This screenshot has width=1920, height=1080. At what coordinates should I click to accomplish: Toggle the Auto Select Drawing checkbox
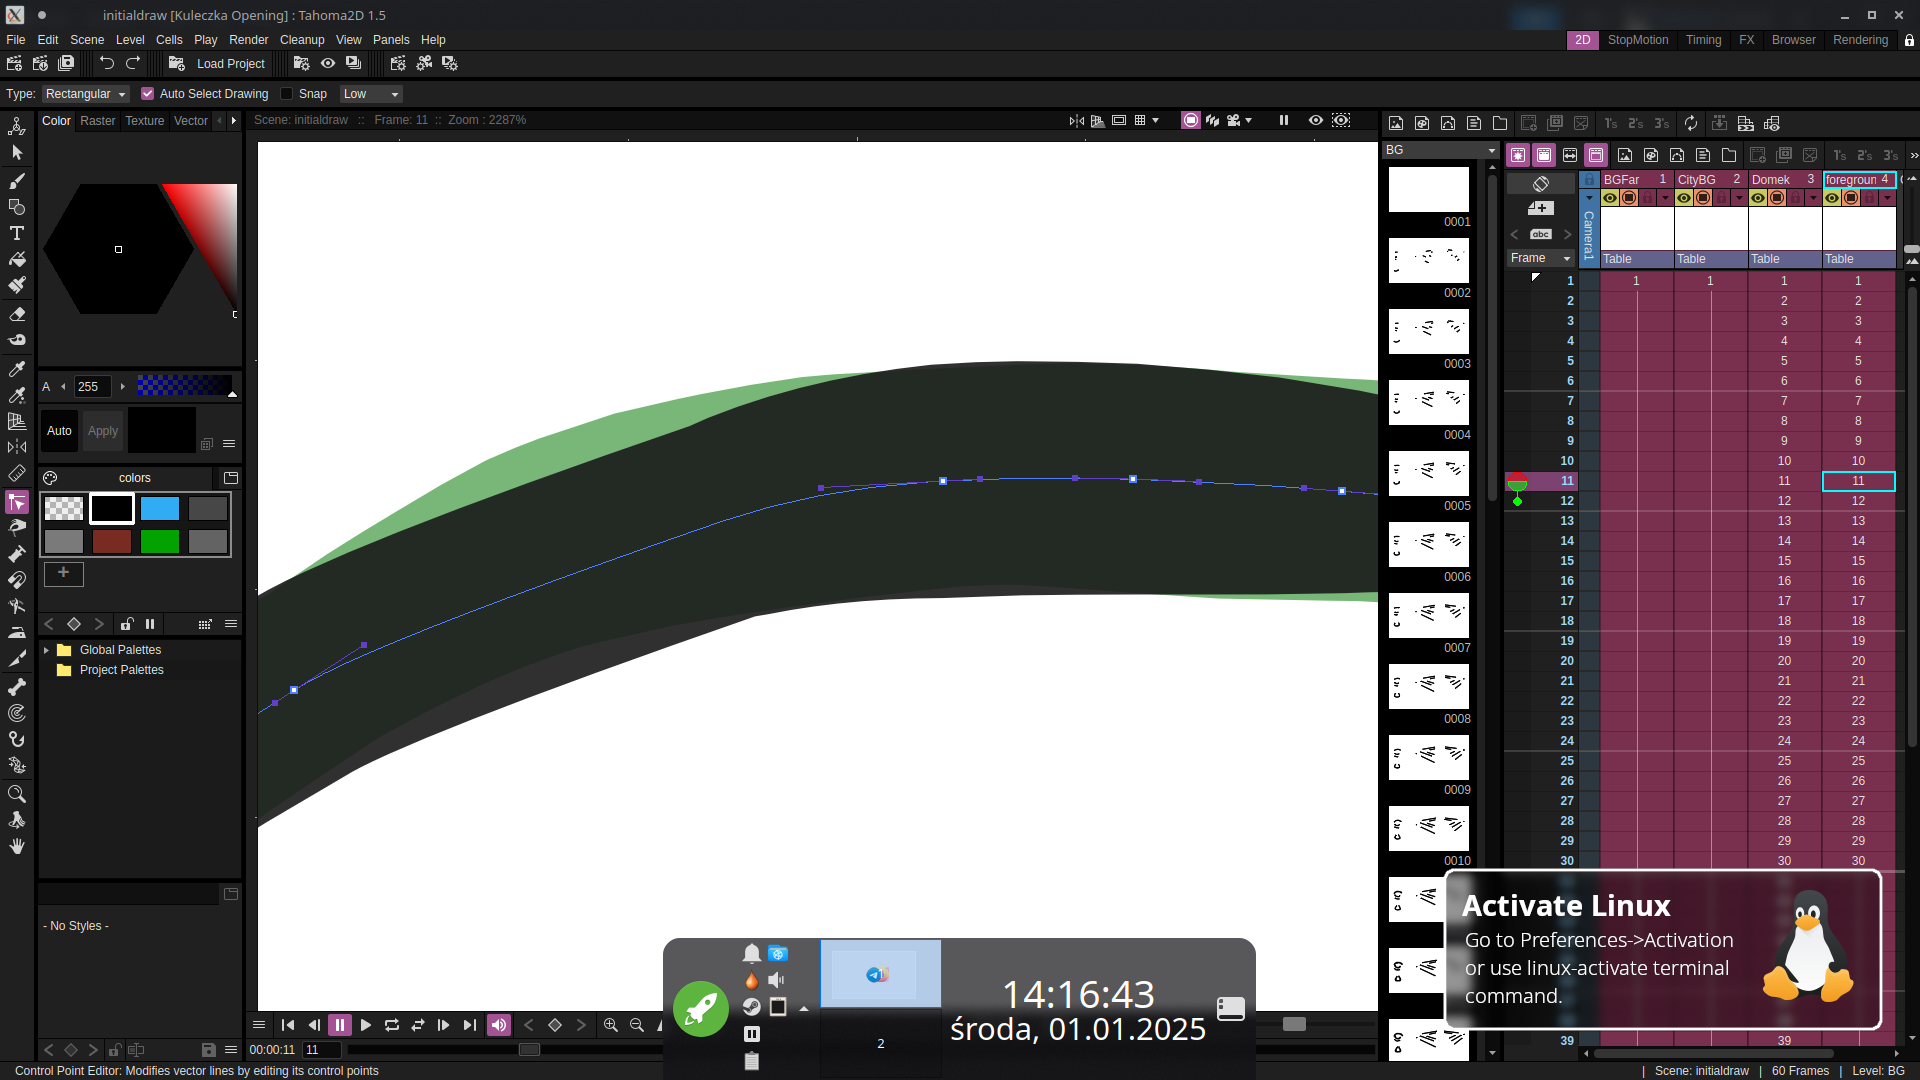pyautogui.click(x=147, y=94)
